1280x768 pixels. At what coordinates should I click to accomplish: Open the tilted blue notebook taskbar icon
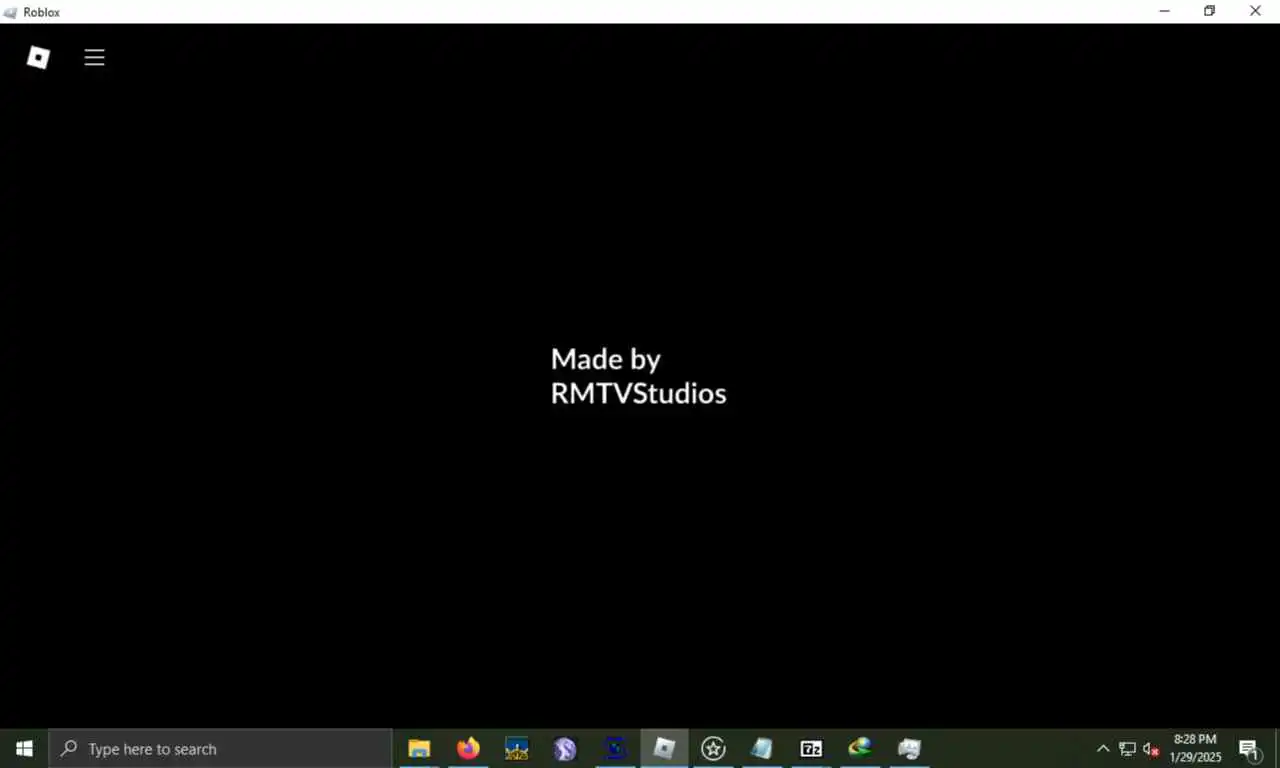pyautogui.click(x=762, y=748)
